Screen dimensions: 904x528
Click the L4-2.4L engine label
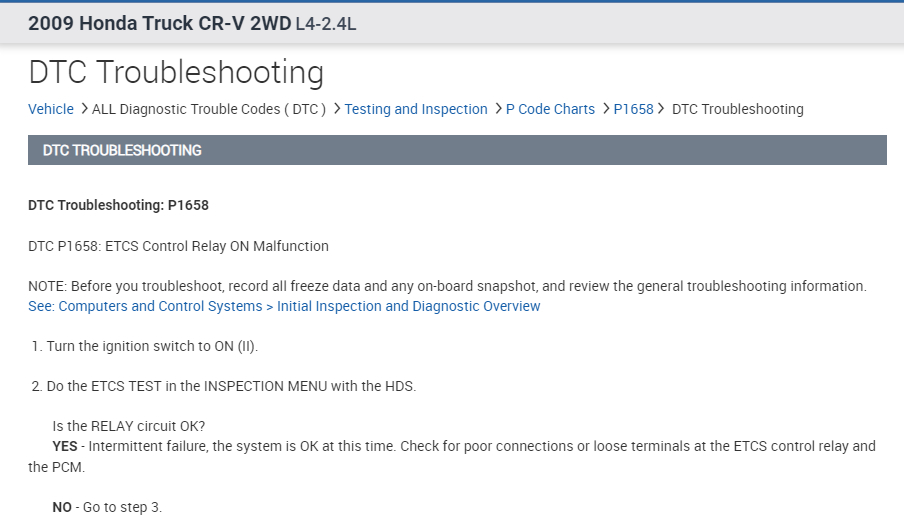click(x=326, y=24)
